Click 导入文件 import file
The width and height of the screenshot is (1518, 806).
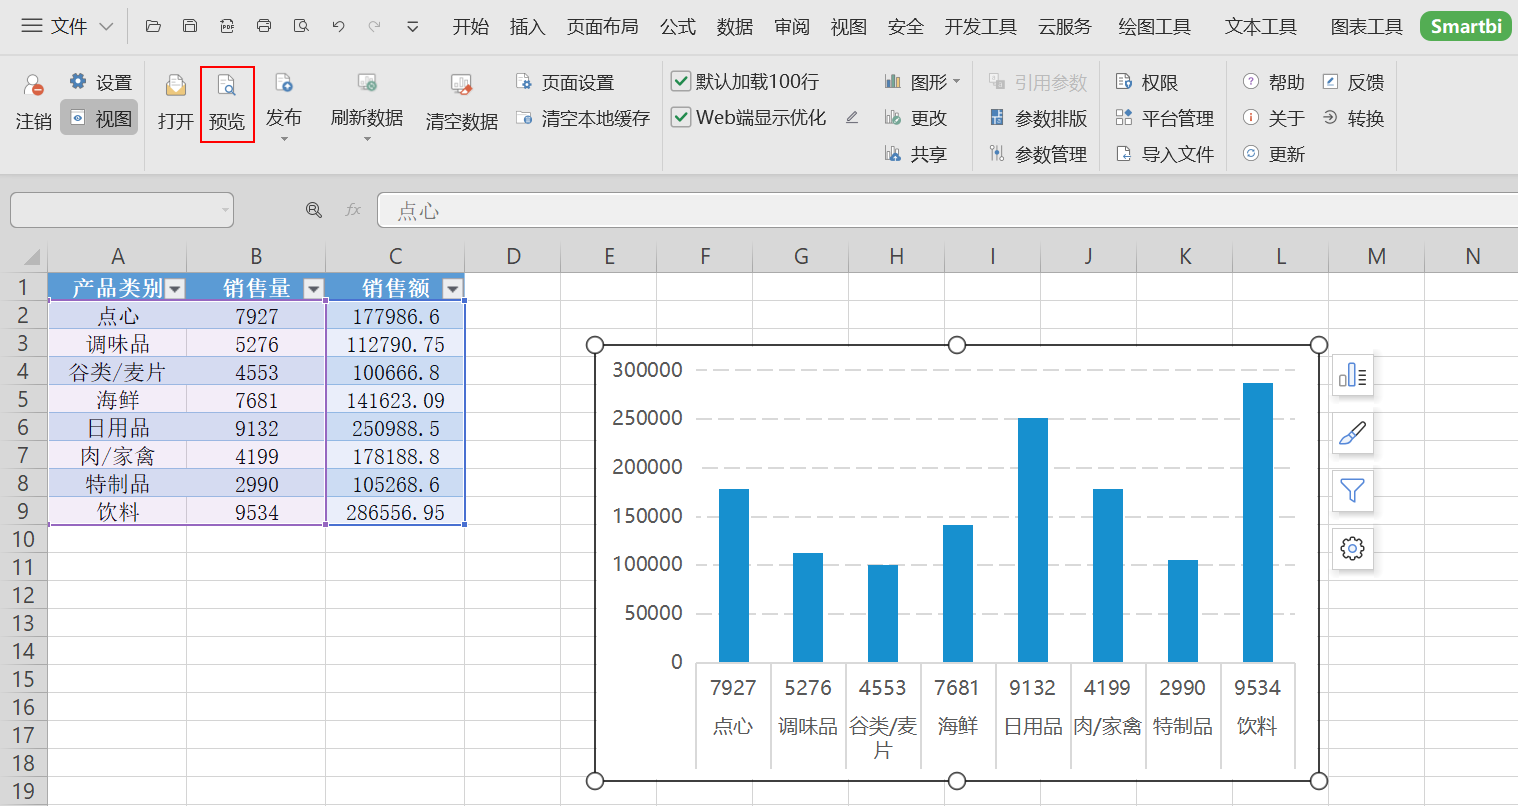tap(1165, 154)
